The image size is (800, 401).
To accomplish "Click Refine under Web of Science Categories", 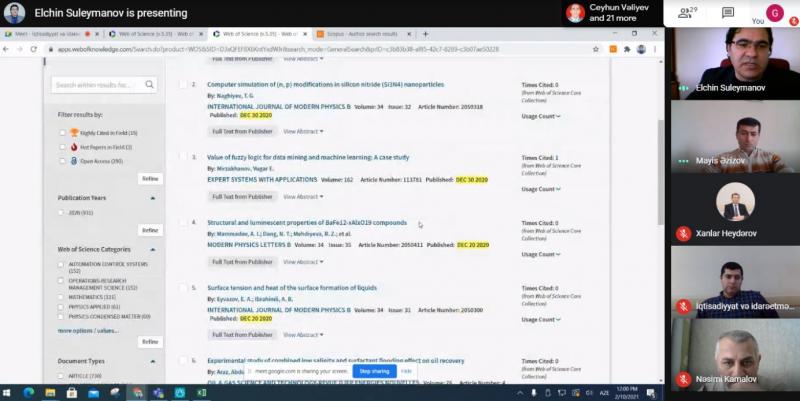I will 150,342.
